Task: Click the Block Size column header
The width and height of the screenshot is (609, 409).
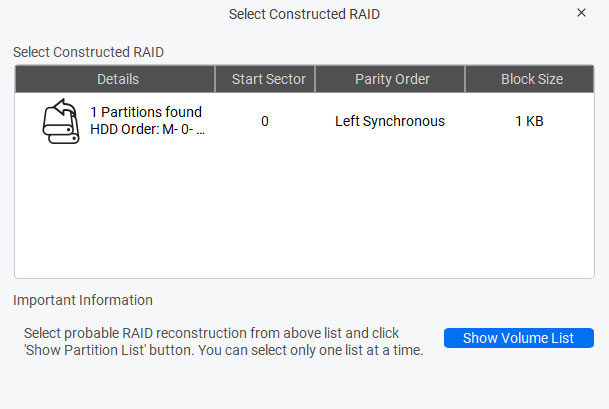Action: [x=531, y=79]
